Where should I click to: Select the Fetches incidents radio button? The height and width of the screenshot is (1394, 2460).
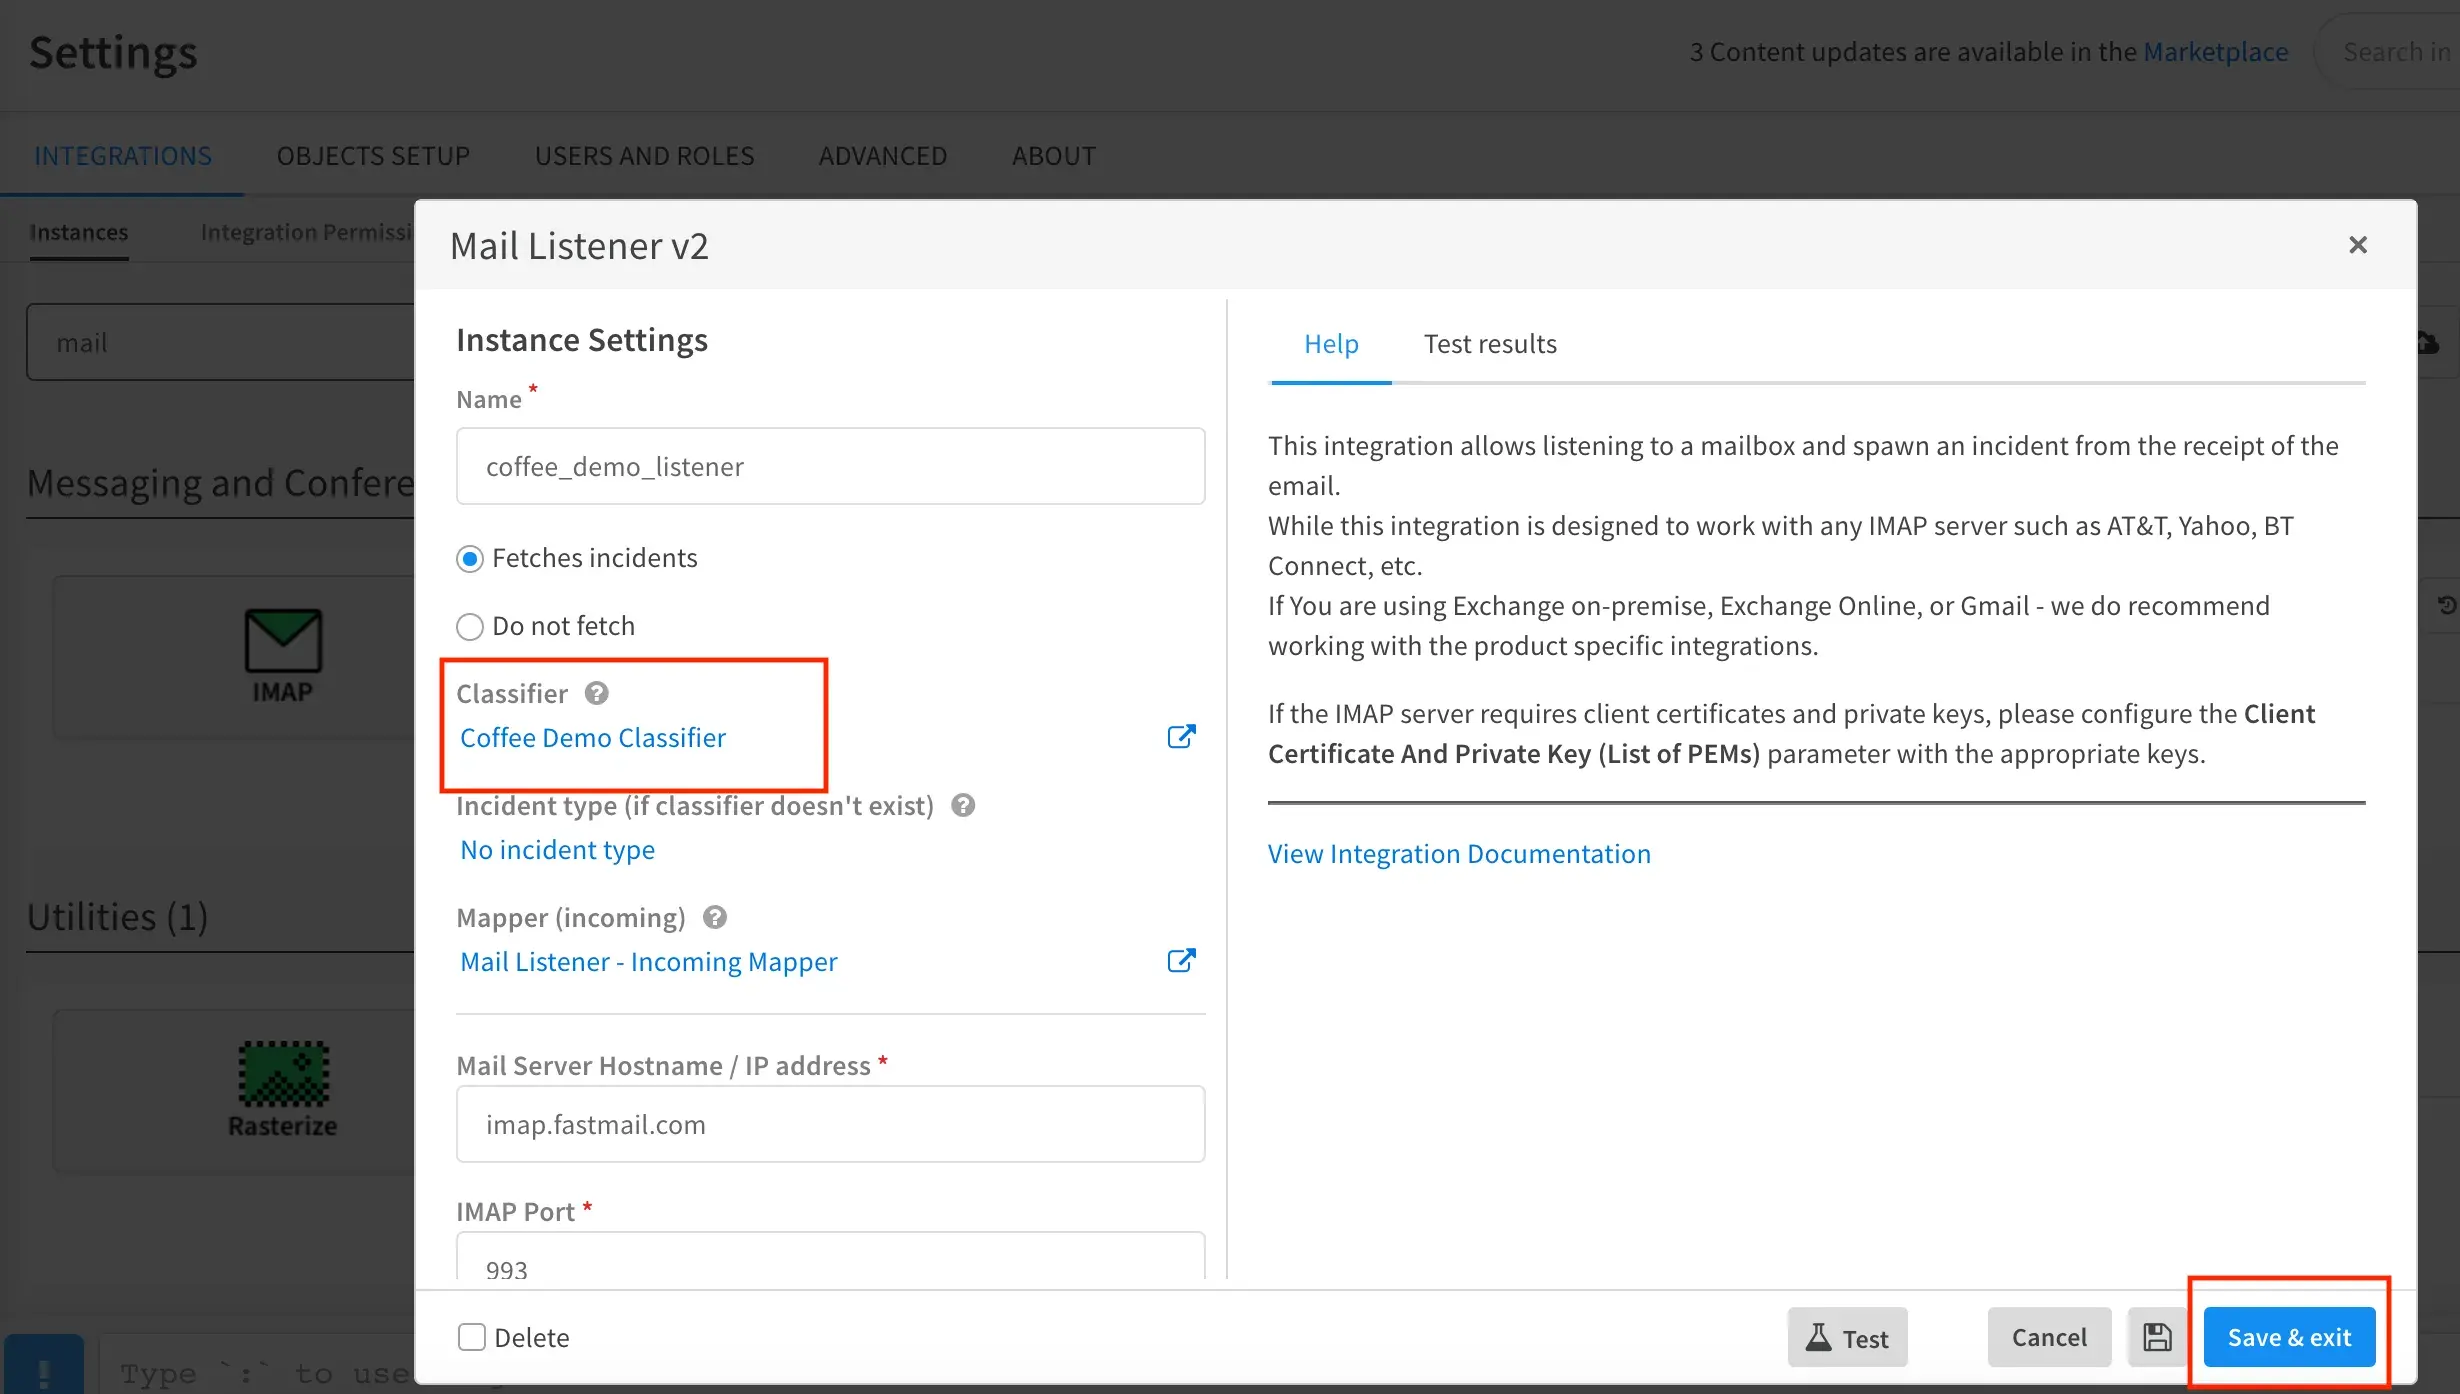pyautogui.click(x=470, y=556)
